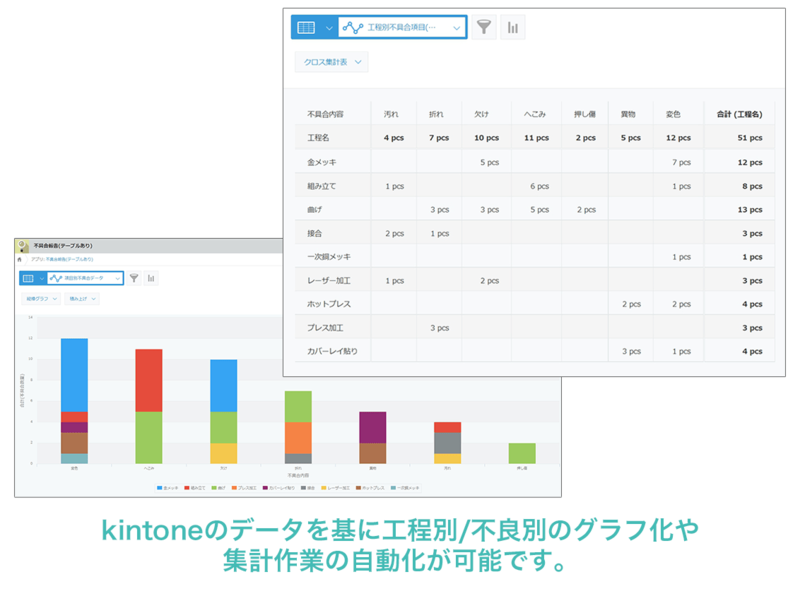Image resolution: width=800 pixels, height=596 pixels.
Task: Click the 押し傷 column header
Action: pos(585,114)
